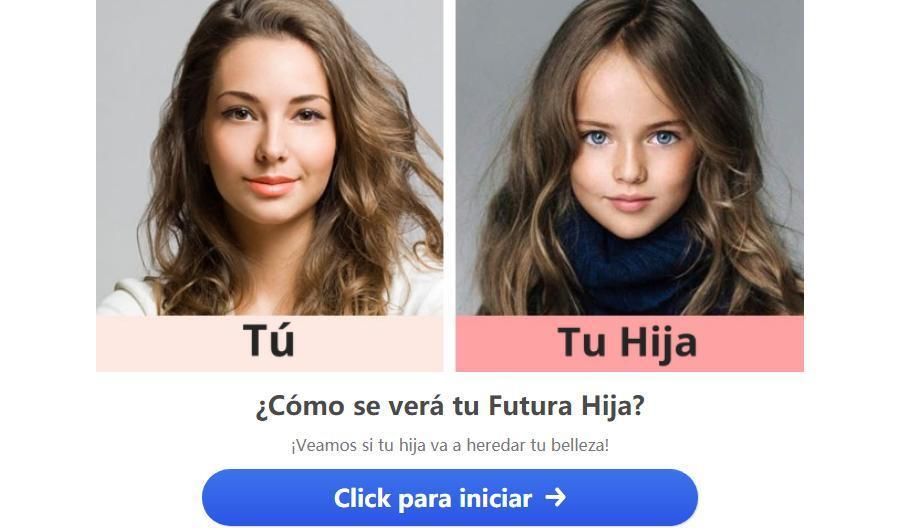This screenshot has width=924, height=530.
Task: Click the "Tú" label under the left photo
Action: [269, 341]
